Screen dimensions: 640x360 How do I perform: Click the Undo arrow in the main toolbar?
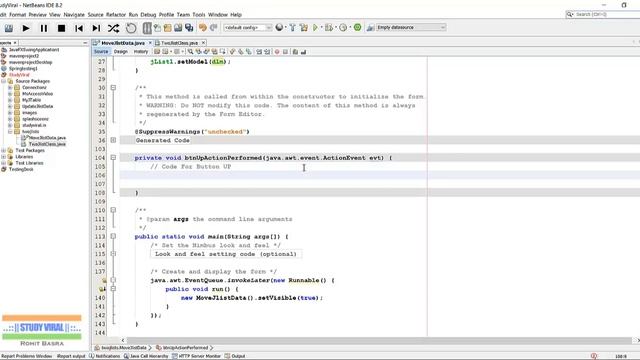203,27
